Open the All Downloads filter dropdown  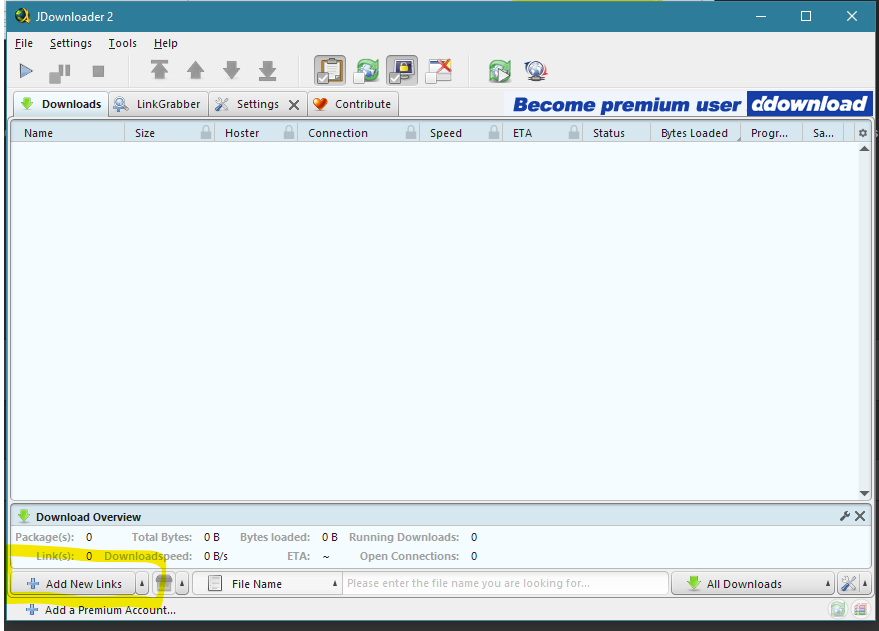pyautogui.click(x=753, y=584)
